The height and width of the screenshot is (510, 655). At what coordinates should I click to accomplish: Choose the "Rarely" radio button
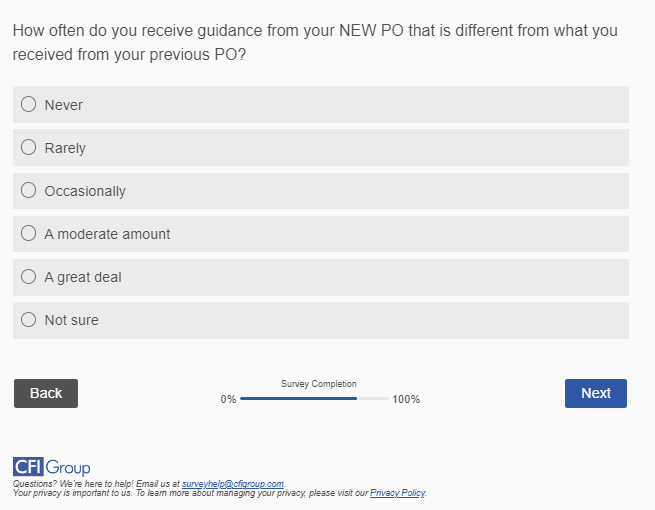[x=28, y=147]
